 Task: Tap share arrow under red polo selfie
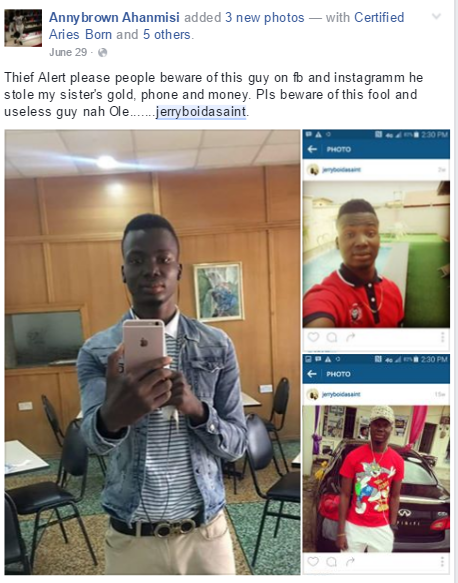(x=350, y=337)
